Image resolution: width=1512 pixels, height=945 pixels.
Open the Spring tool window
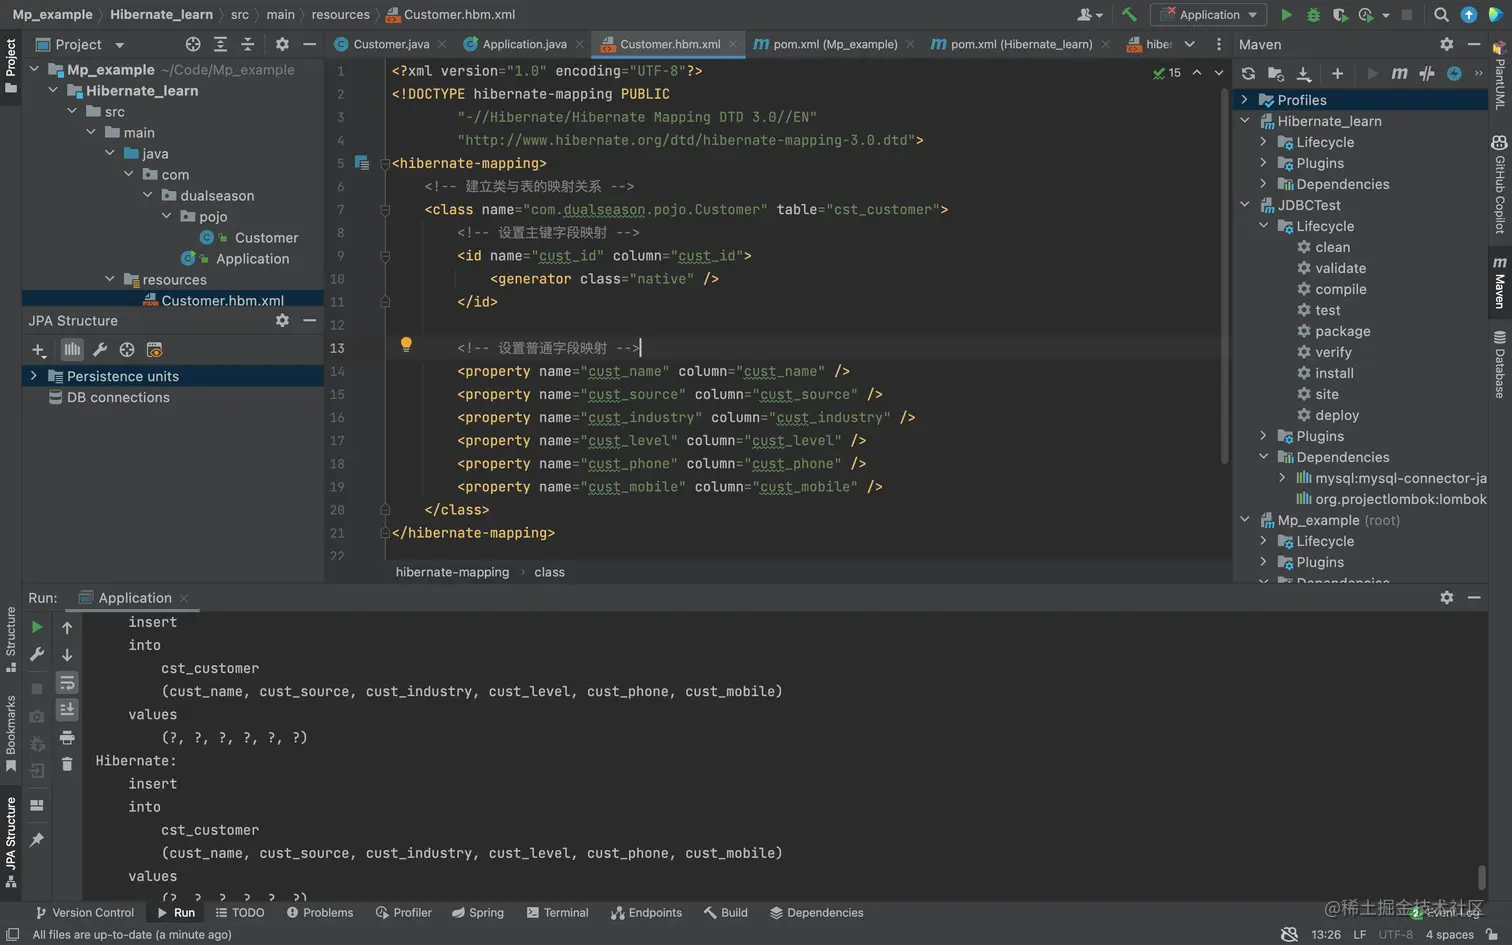[477, 912]
